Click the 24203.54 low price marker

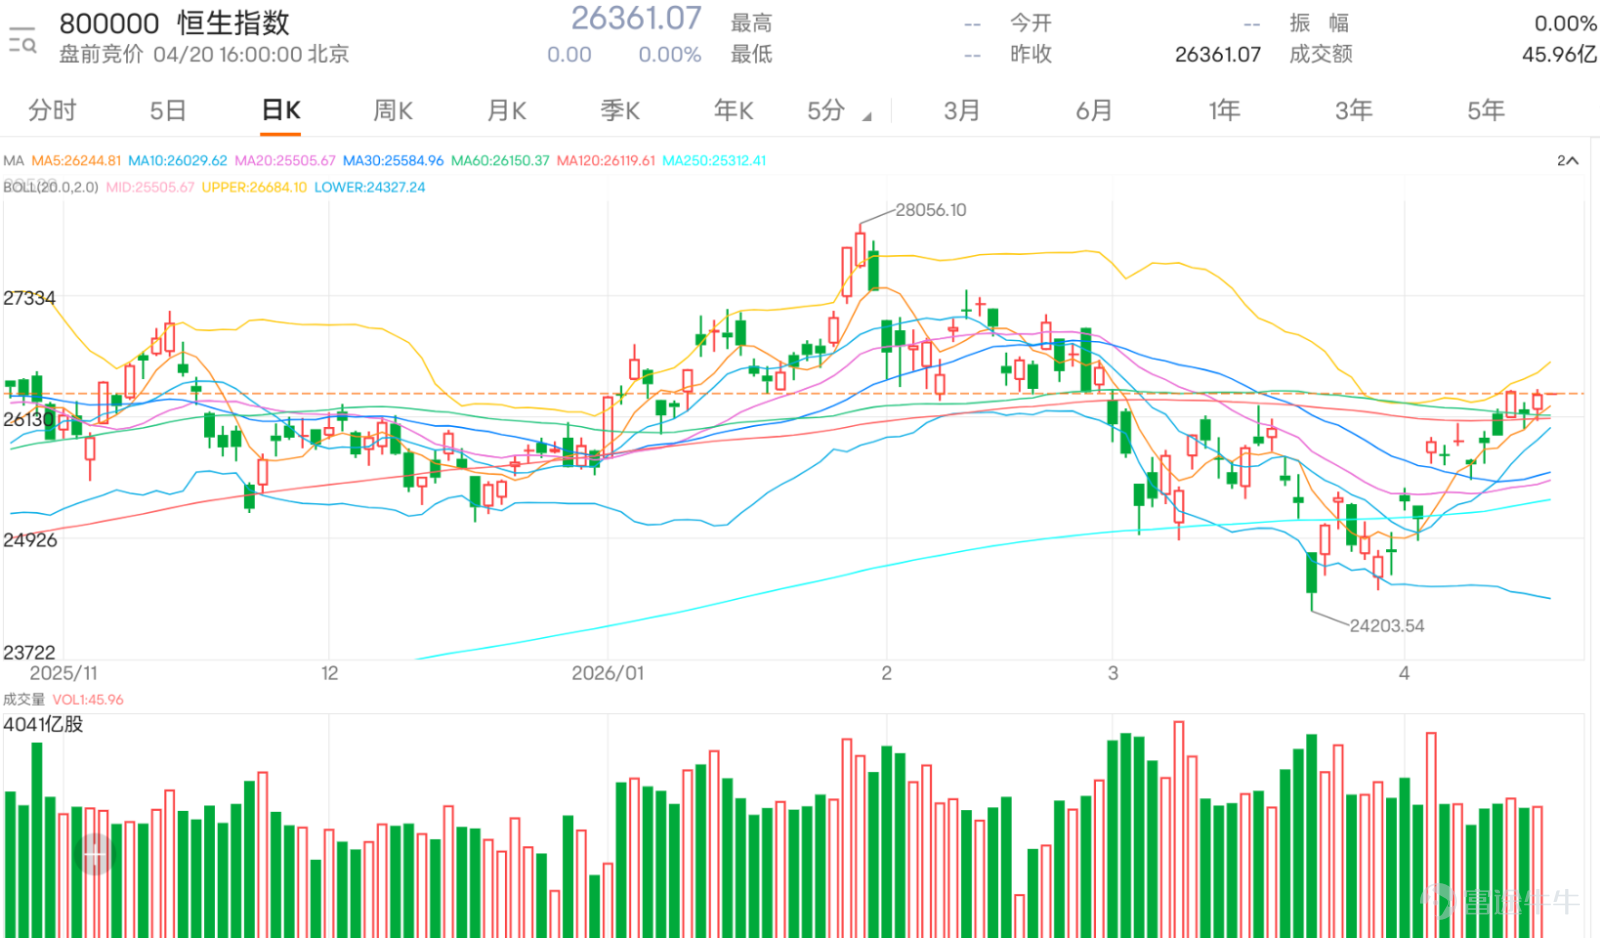1386,626
